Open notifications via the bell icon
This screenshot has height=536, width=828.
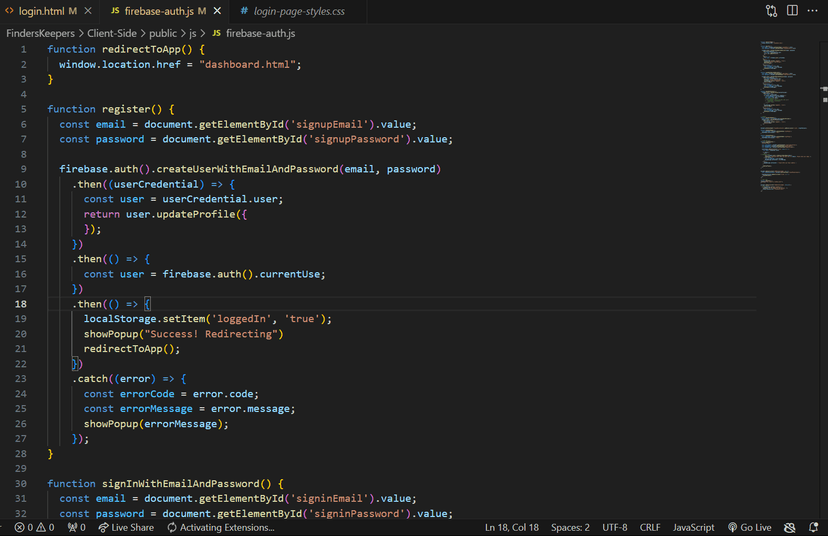pos(812,527)
